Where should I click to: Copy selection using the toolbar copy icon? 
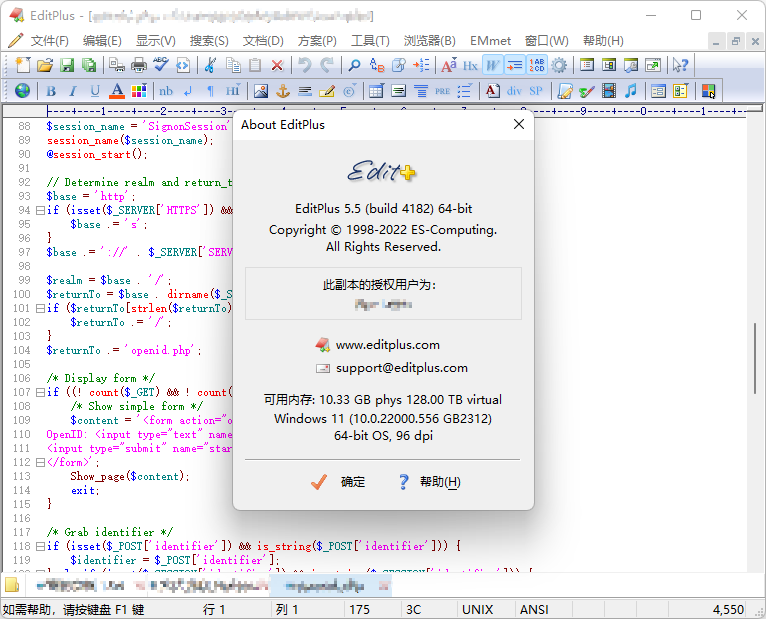click(233, 65)
